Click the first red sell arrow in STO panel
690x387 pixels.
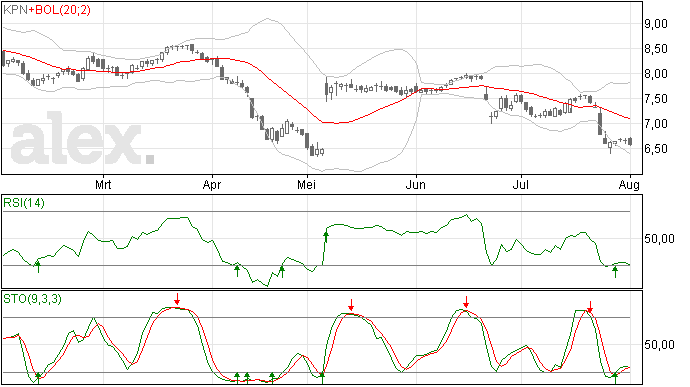pos(177,299)
